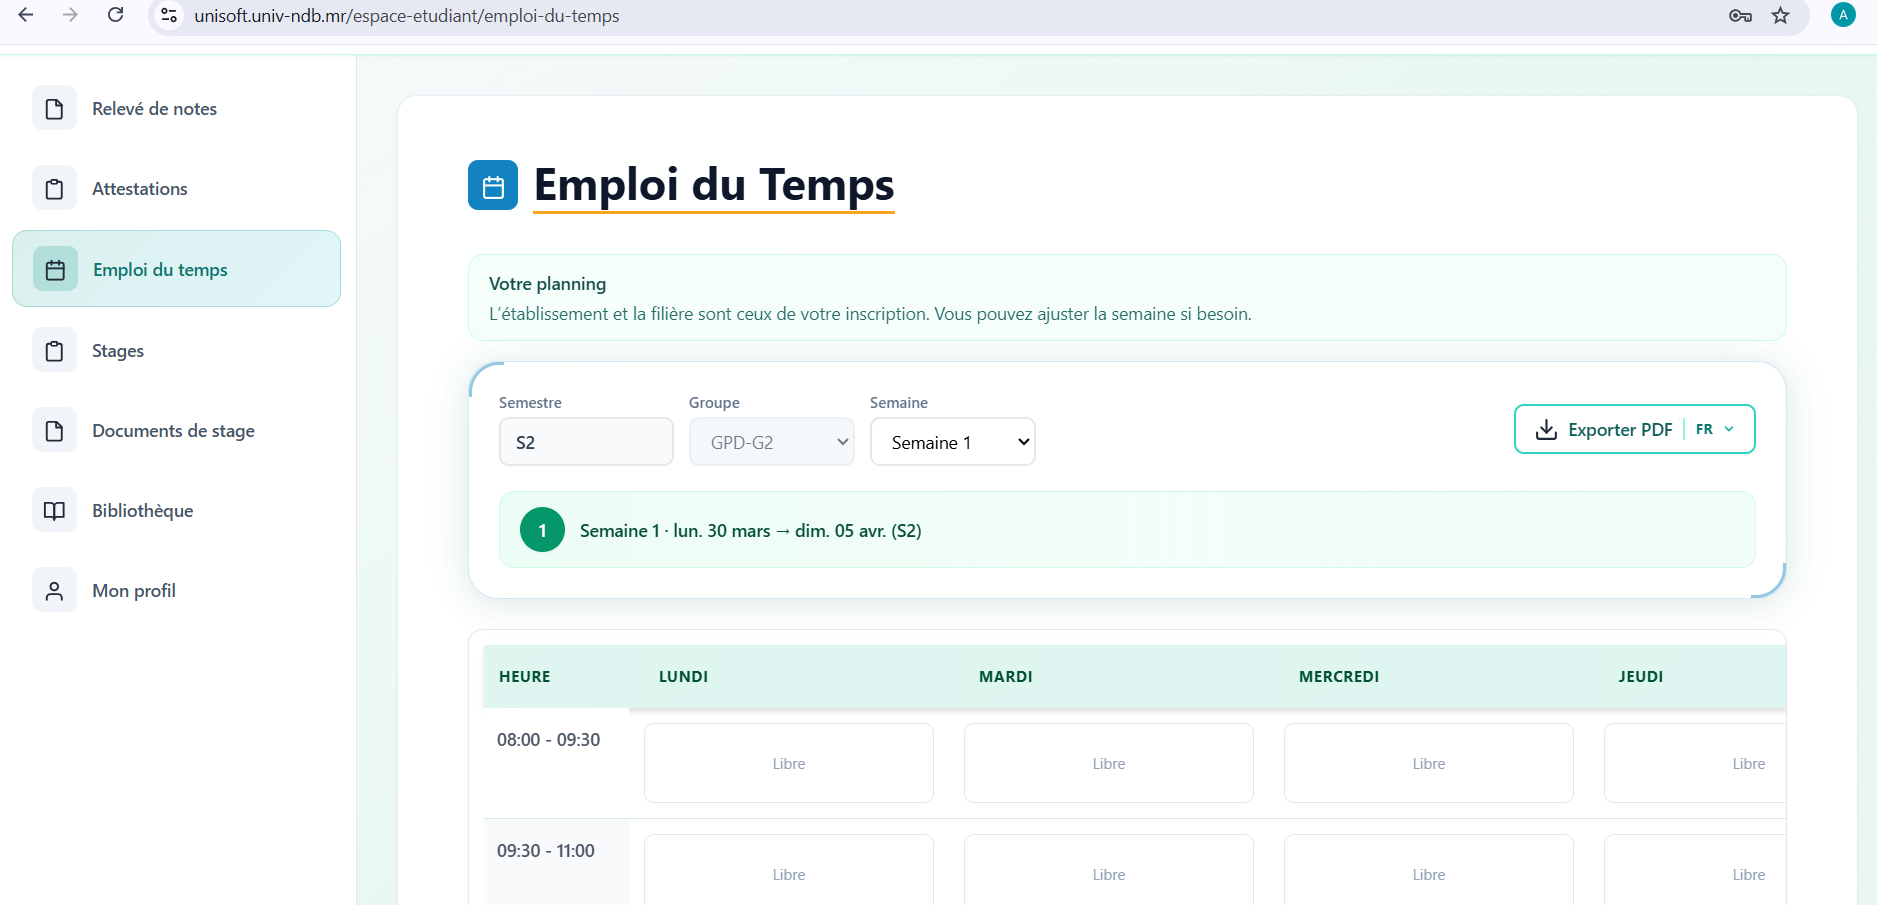Image resolution: width=1877 pixels, height=905 pixels.
Task: Navigate to Bibliothèque
Action: click(176, 510)
